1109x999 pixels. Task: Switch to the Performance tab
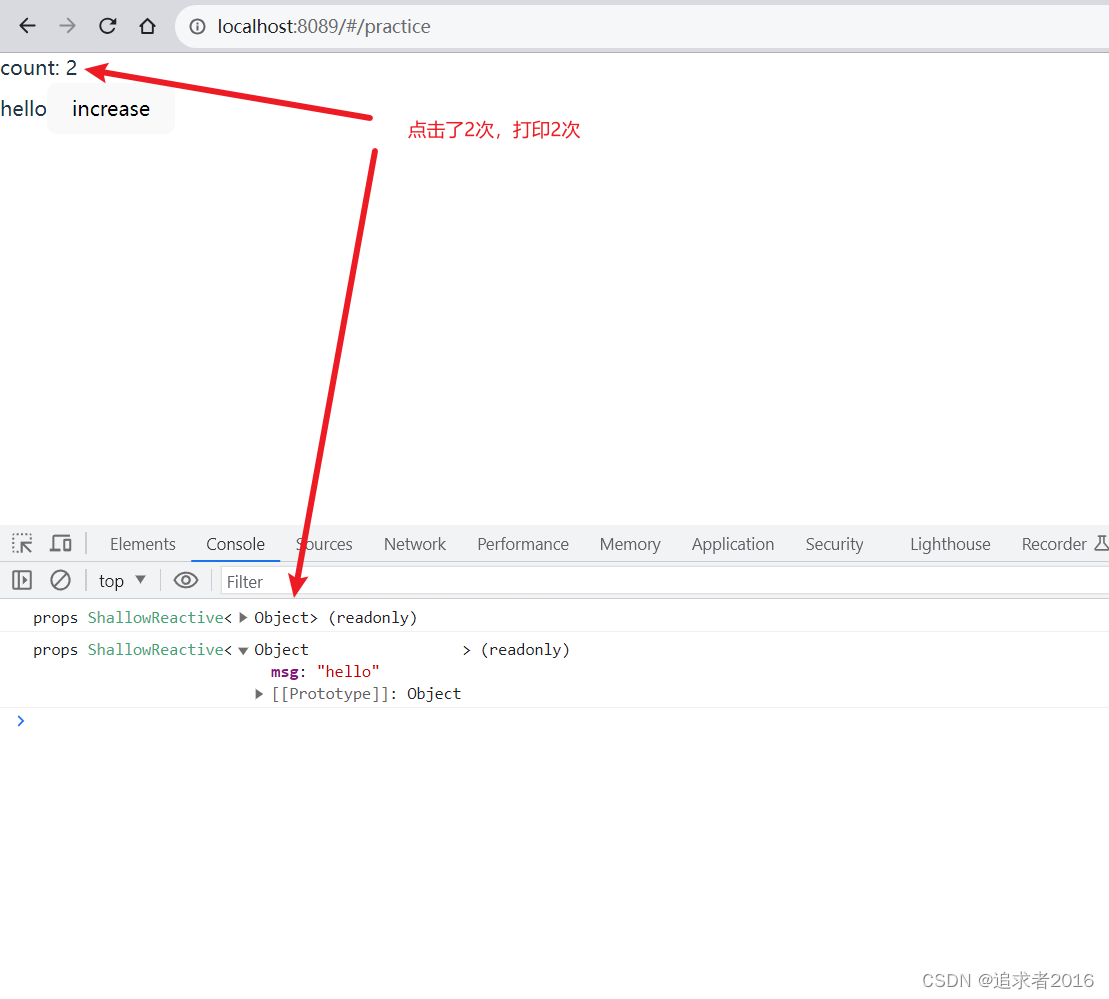tap(523, 544)
